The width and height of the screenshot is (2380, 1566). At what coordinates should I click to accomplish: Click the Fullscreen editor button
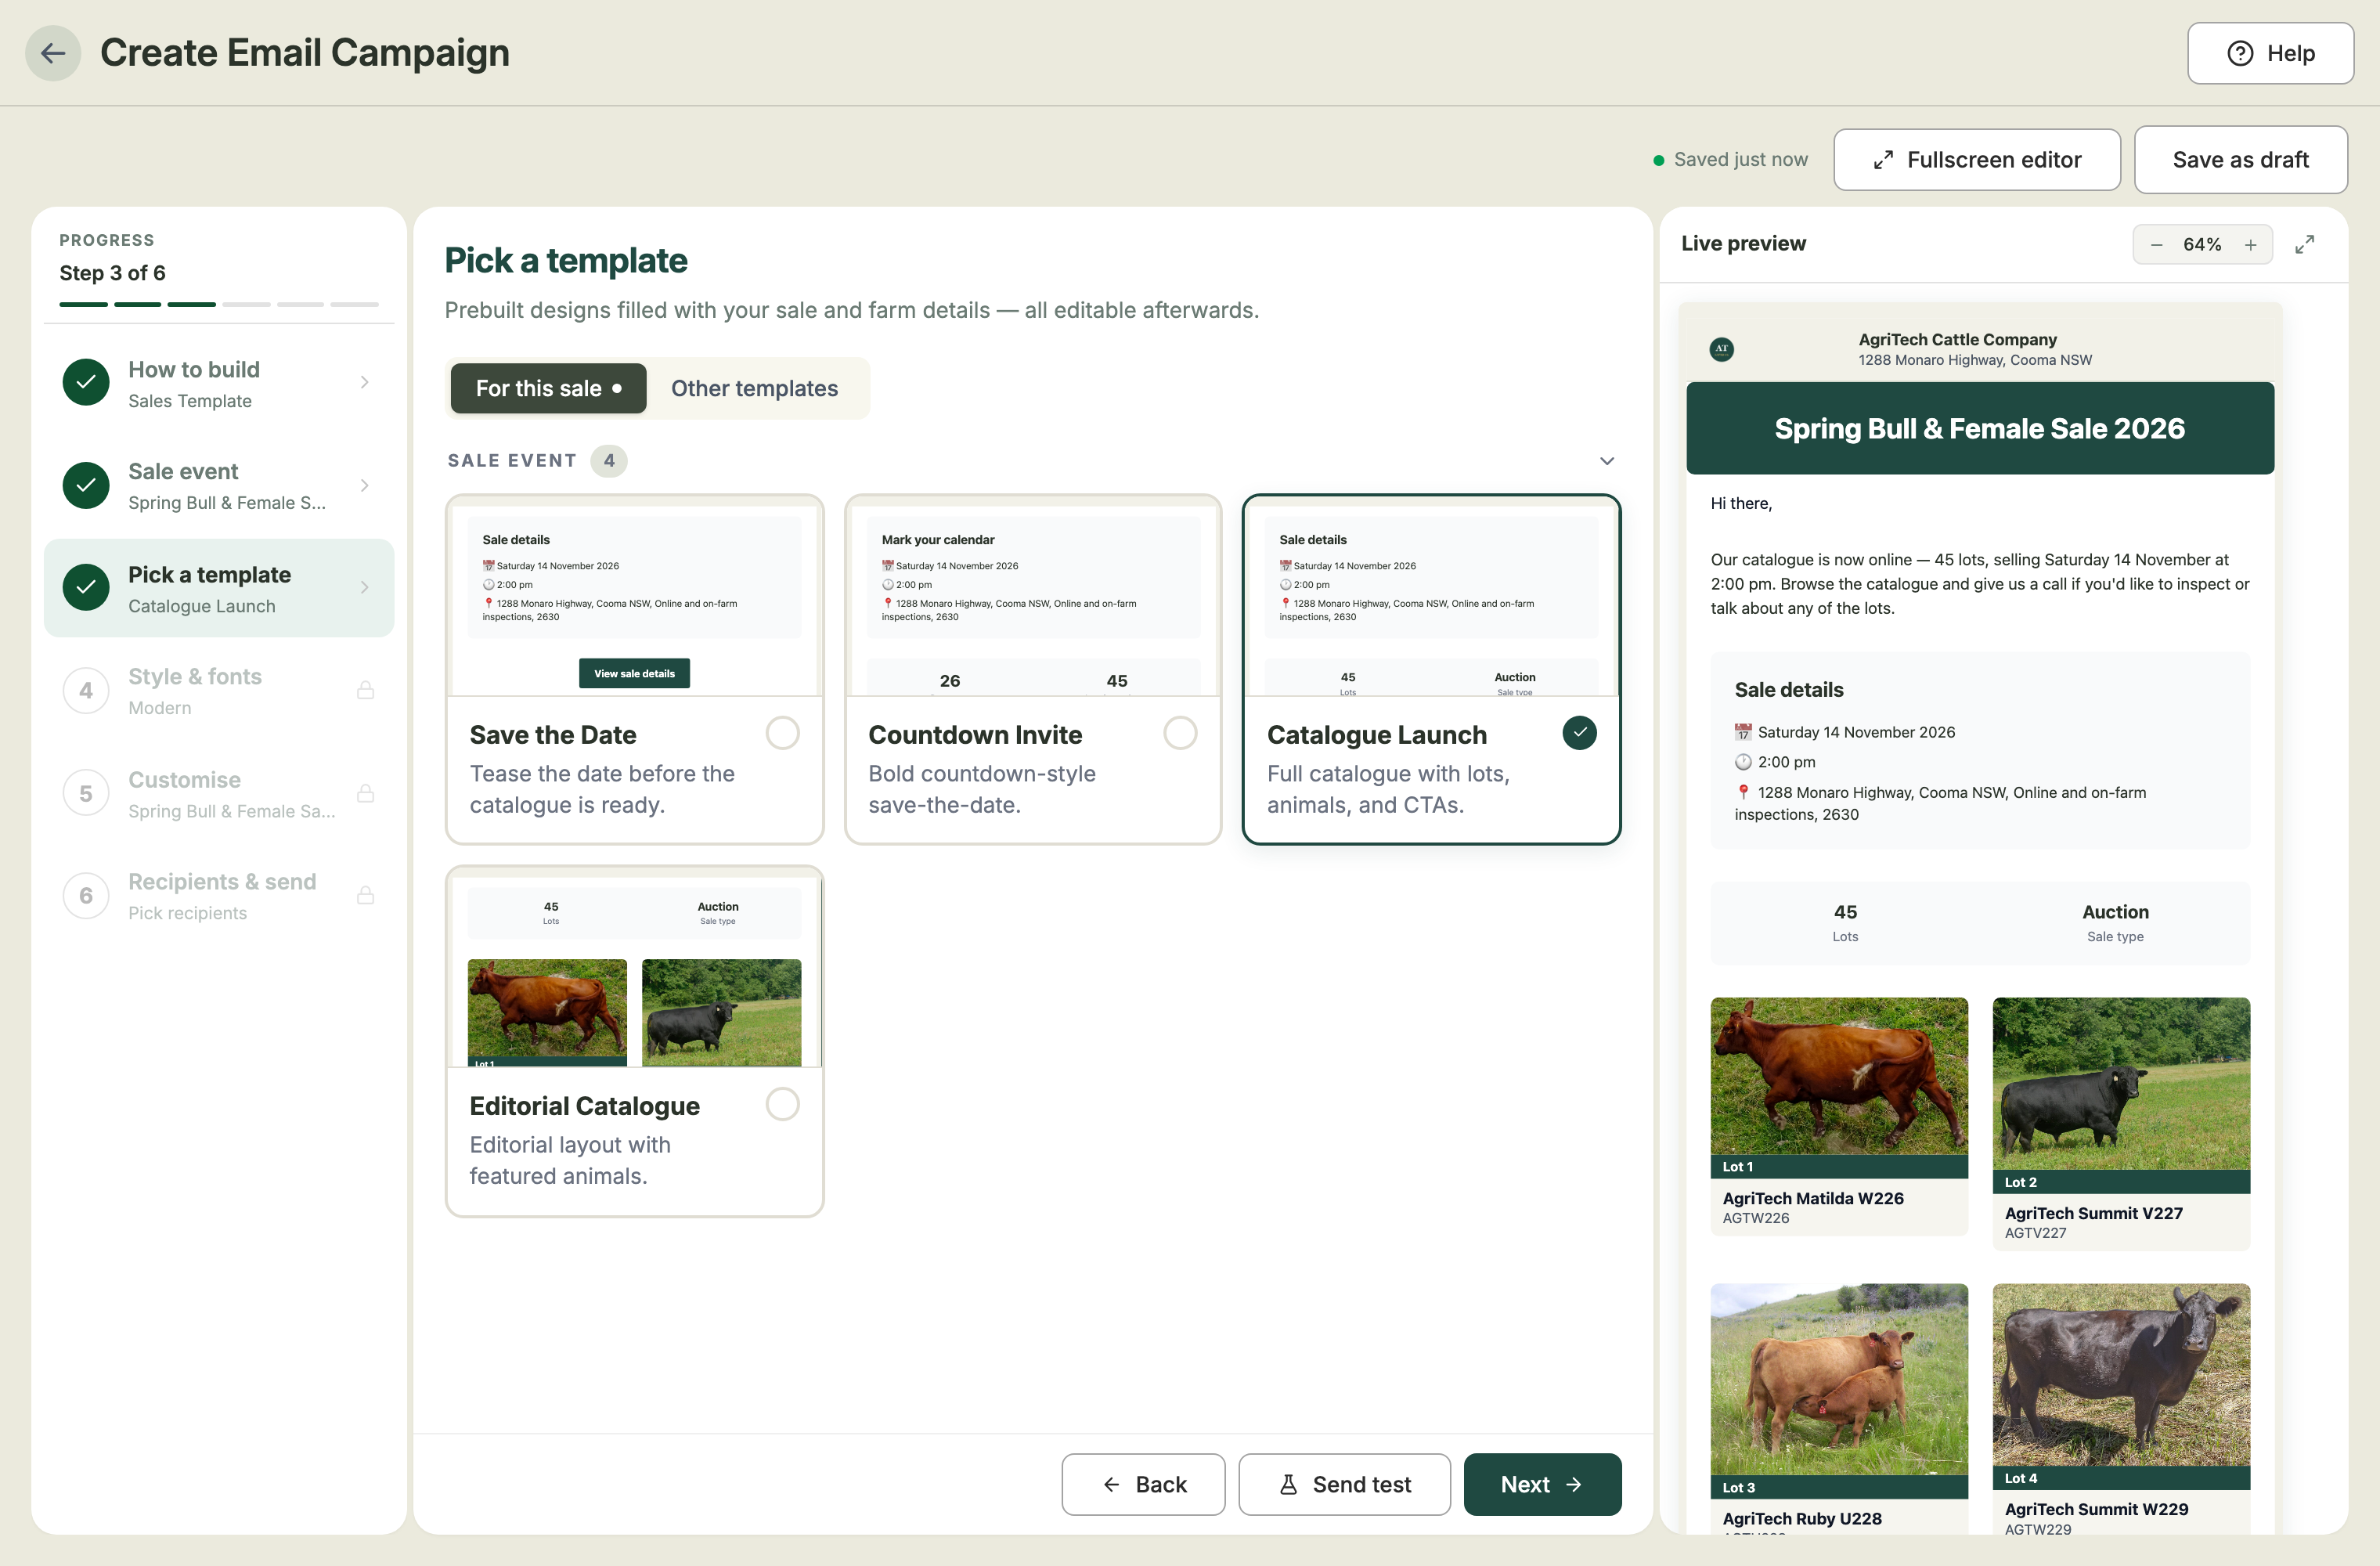(x=1976, y=160)
